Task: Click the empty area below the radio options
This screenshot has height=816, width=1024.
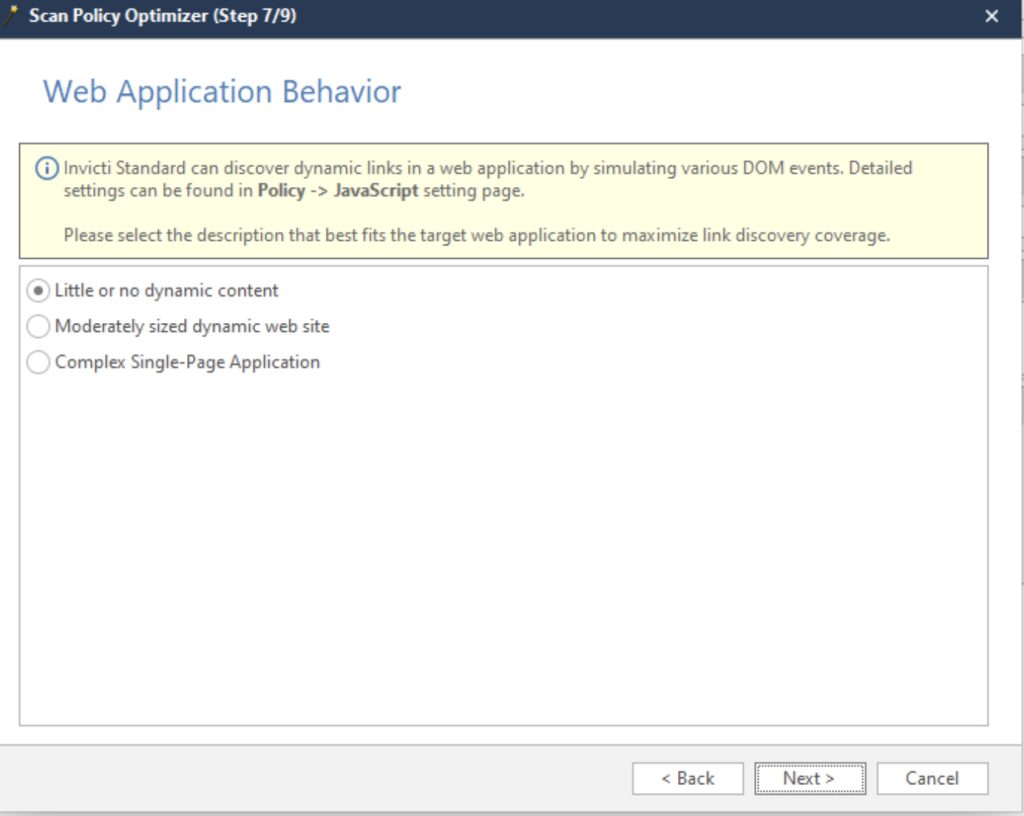Action: (500, 550)
